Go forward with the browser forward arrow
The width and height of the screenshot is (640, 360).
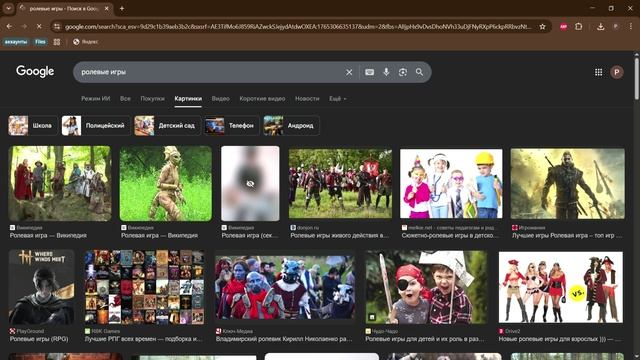tap(24, 27)
